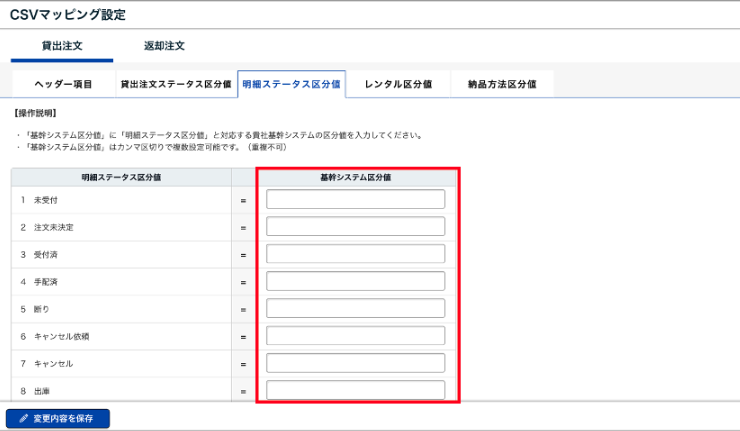Click the キャンセル依頼 value input
740x431 pixels.
pos(355,335)
